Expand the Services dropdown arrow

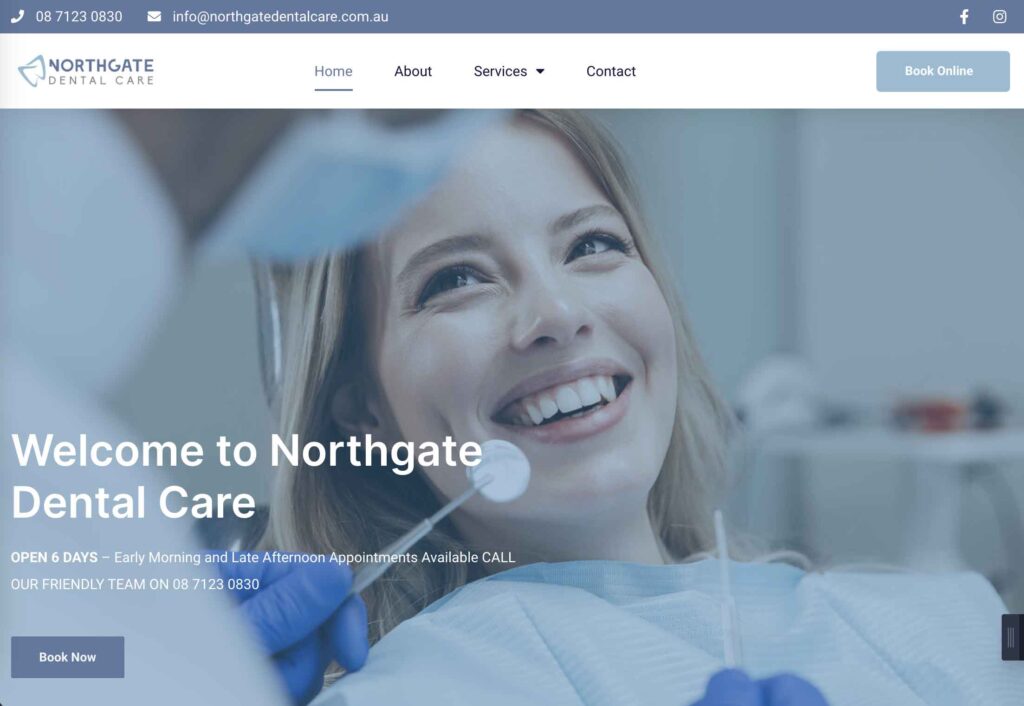540,71
